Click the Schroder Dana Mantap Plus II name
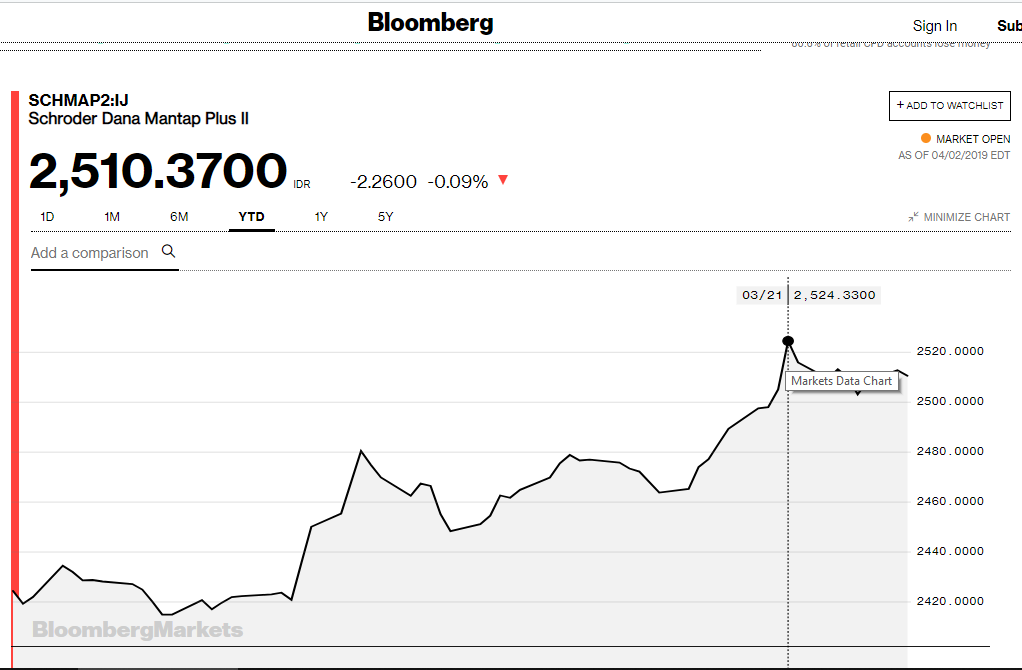 138,119
